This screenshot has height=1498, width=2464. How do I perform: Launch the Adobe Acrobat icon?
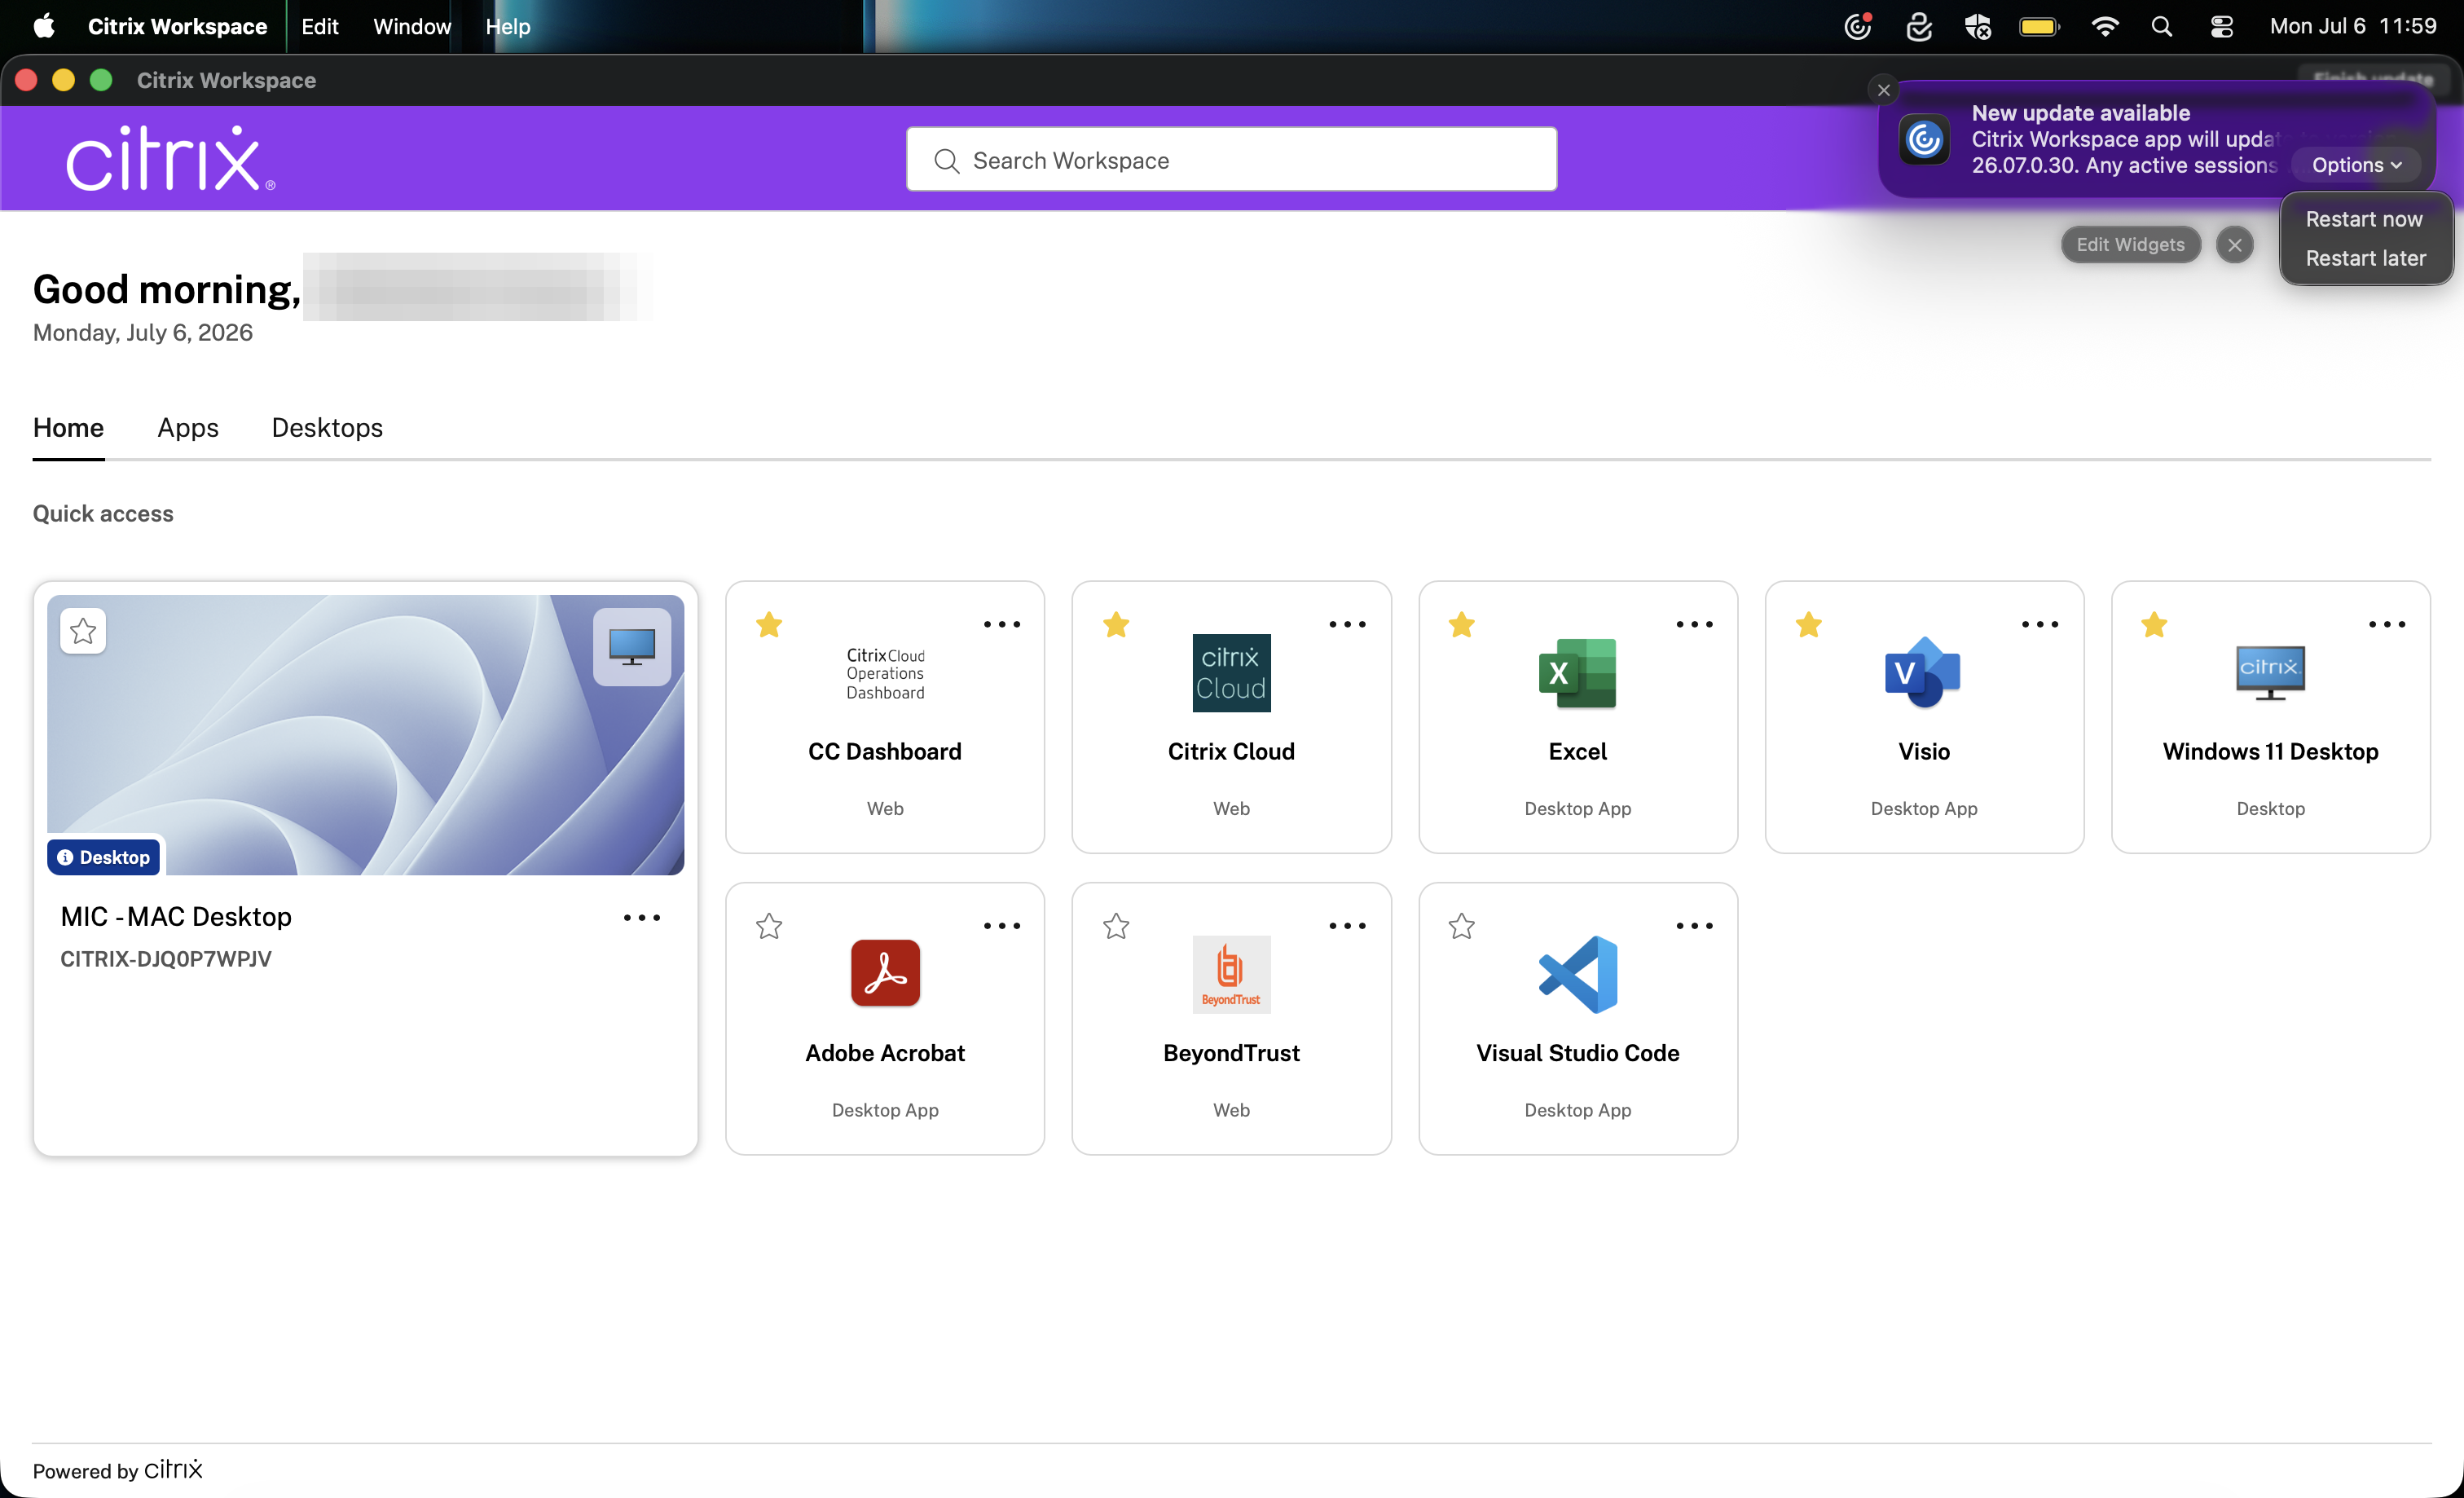[885, 973]
